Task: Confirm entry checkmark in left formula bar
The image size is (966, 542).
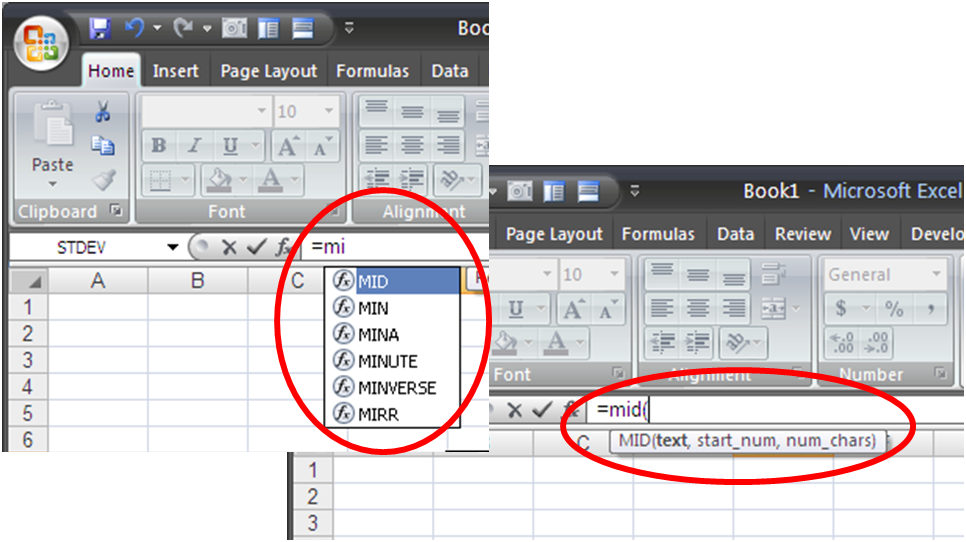Action: 256,248
